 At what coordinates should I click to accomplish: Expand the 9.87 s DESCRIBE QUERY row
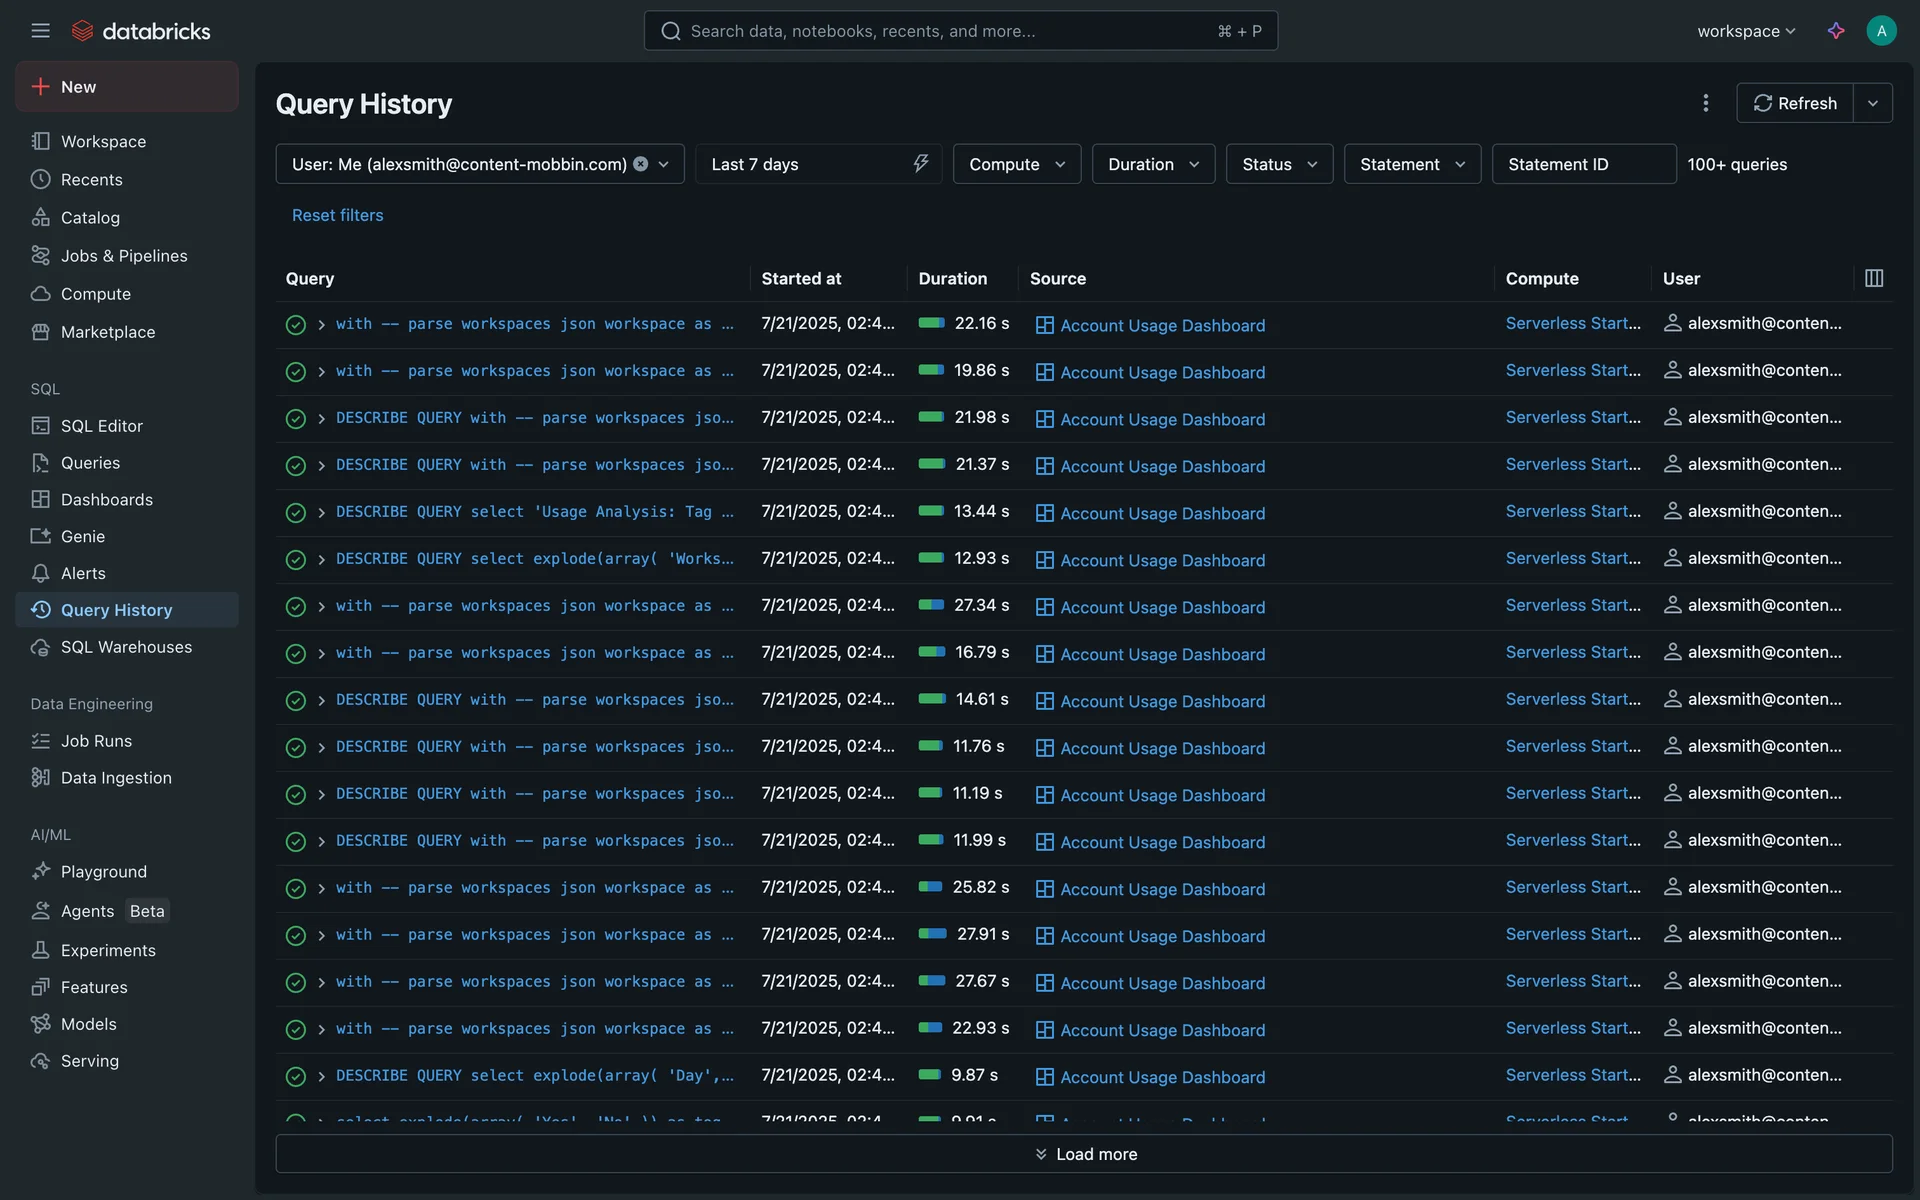321,1077
